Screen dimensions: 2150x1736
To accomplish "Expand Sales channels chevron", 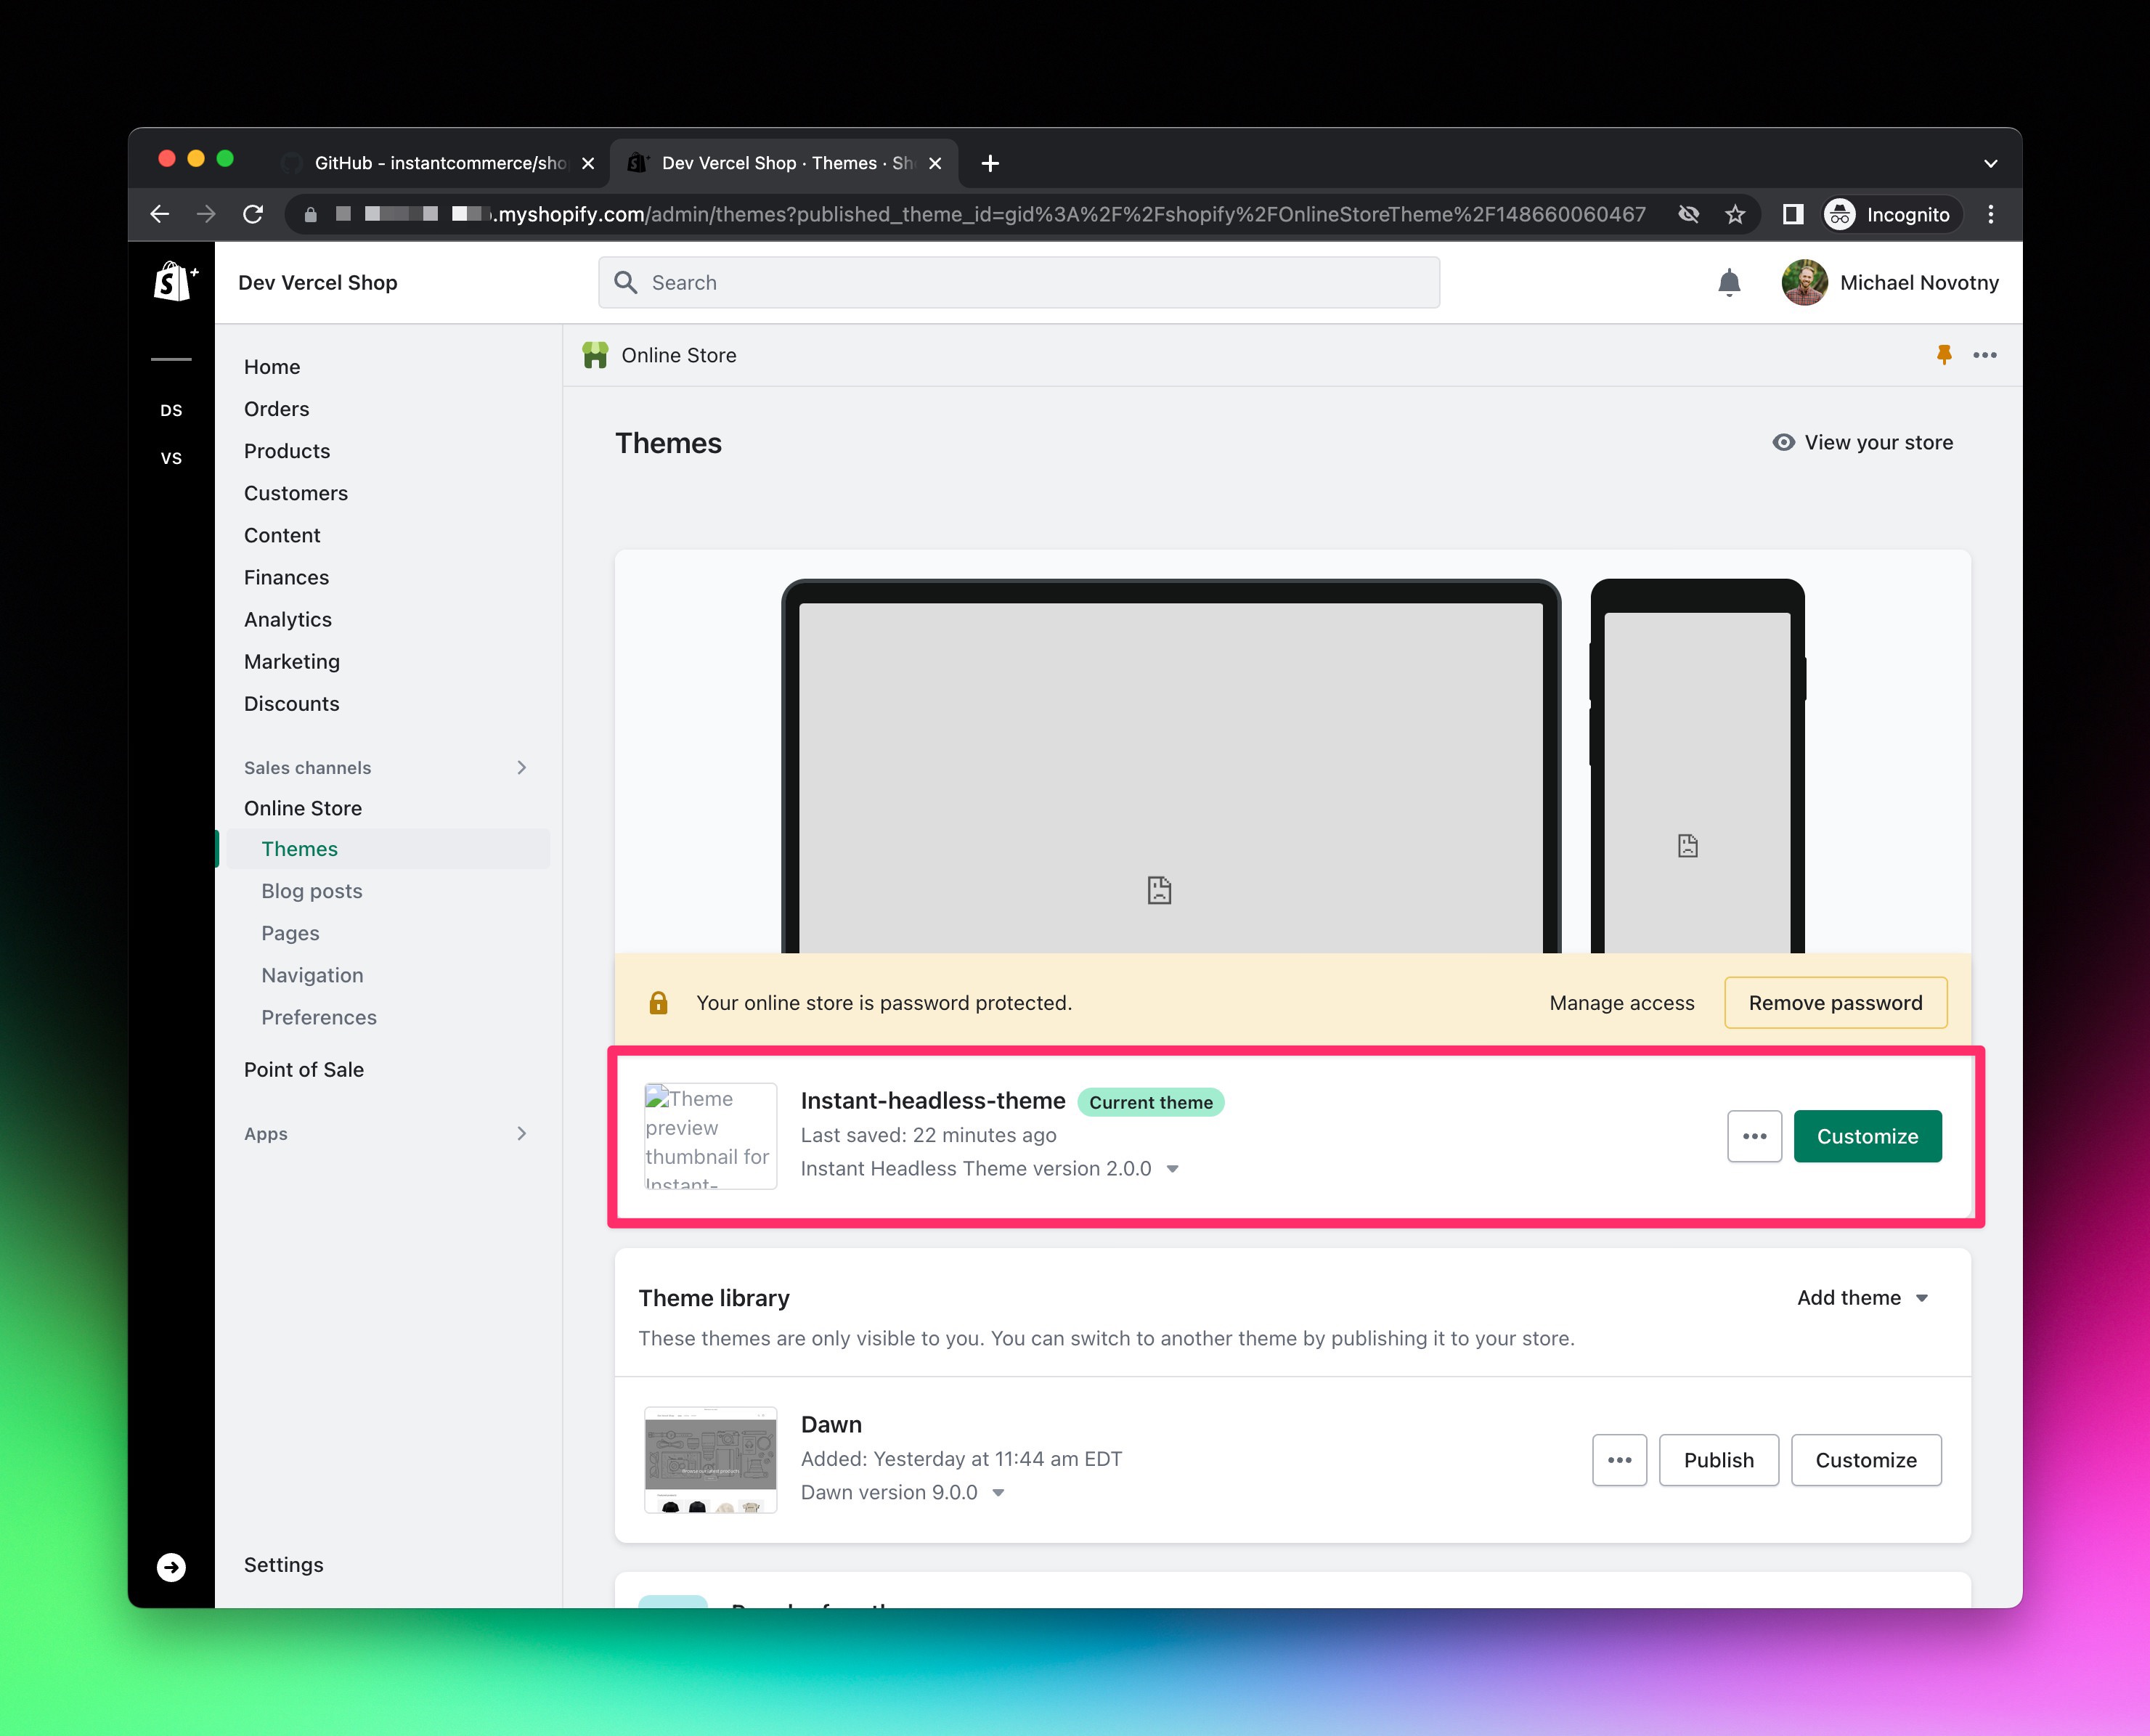I will (521, 767).
